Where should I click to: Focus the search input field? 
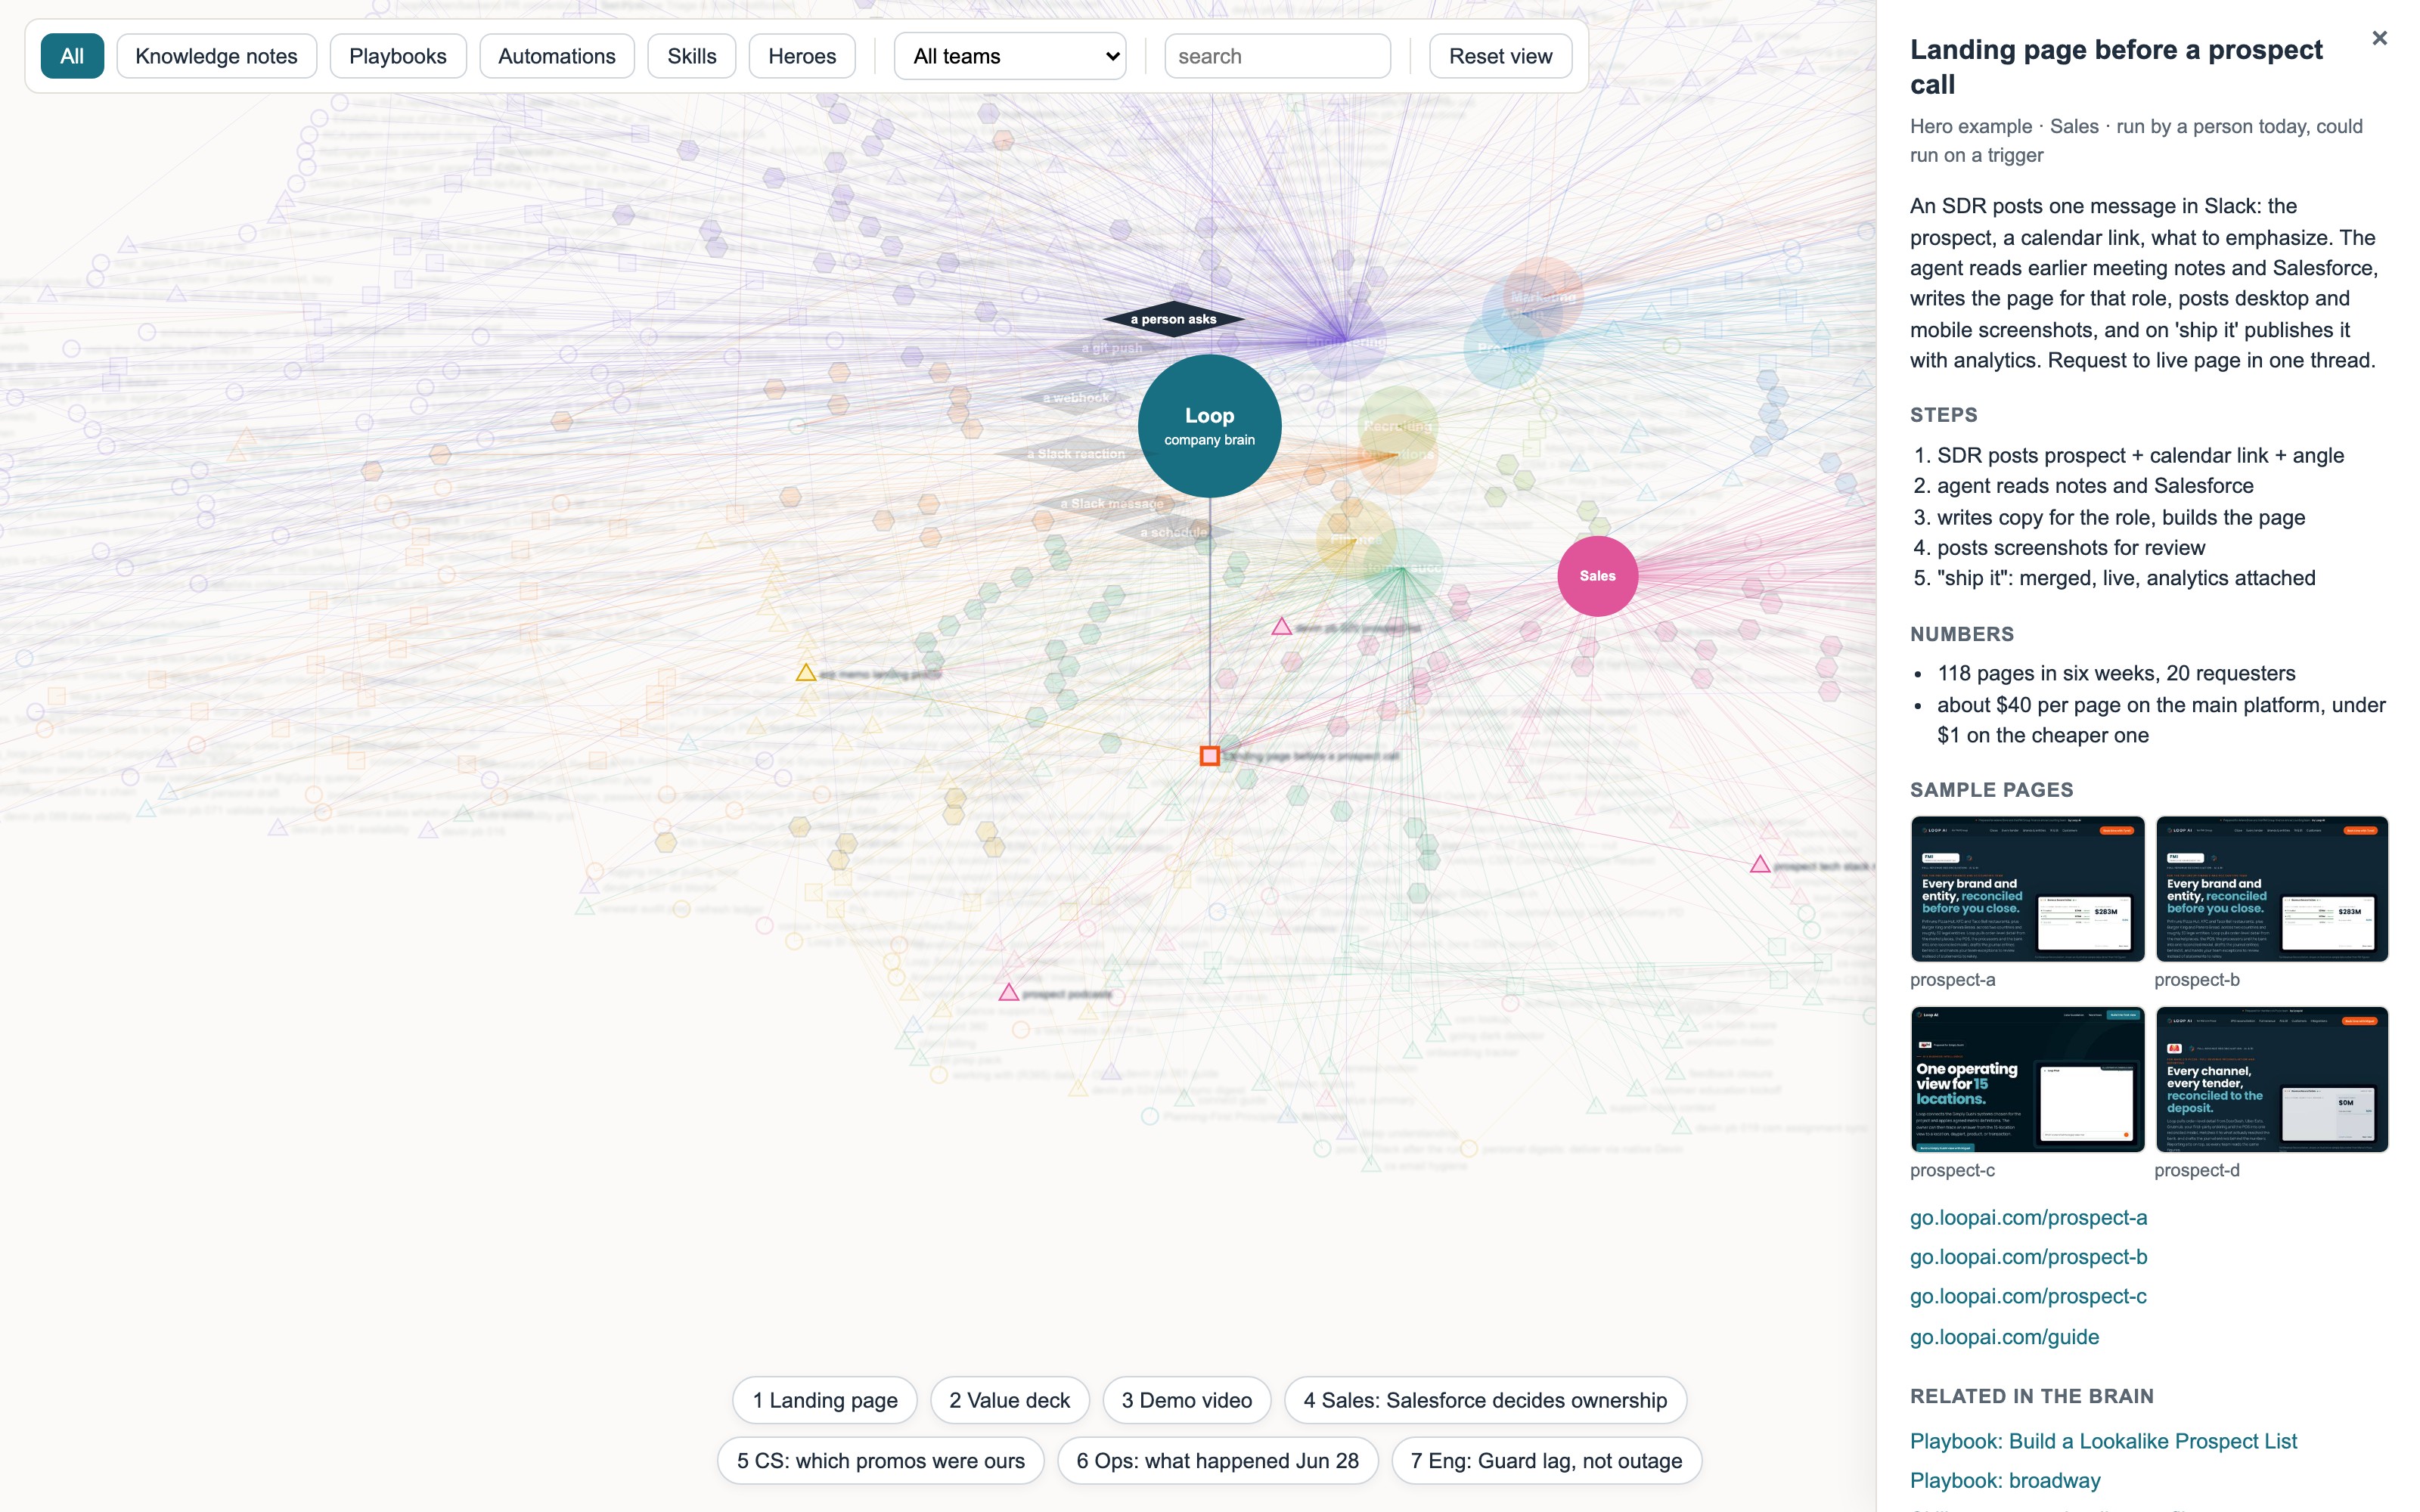tap(1277, 56)
